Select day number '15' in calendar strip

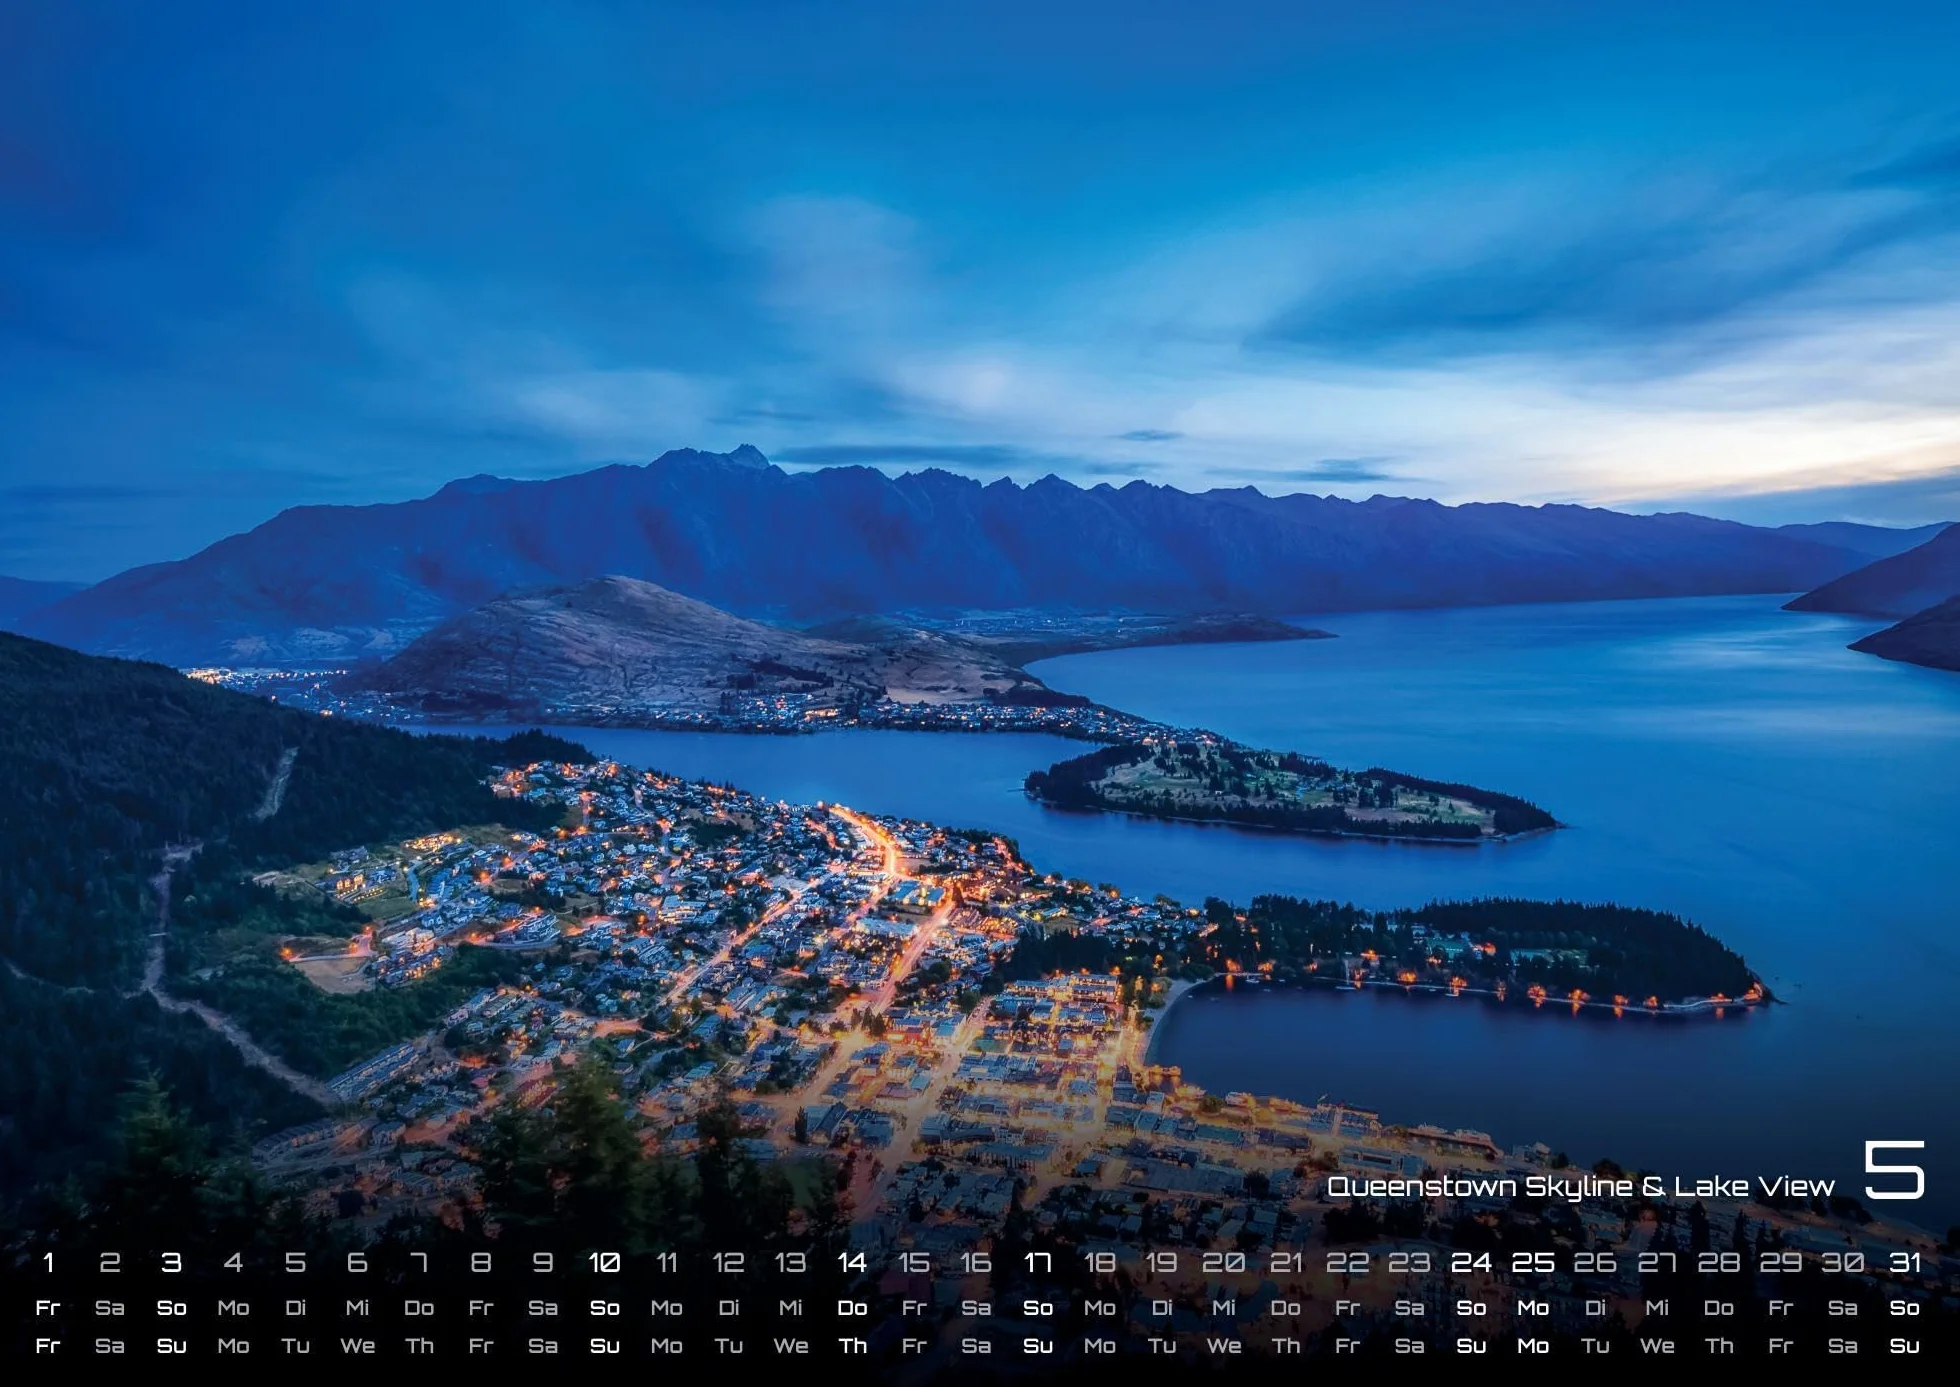914,1263
